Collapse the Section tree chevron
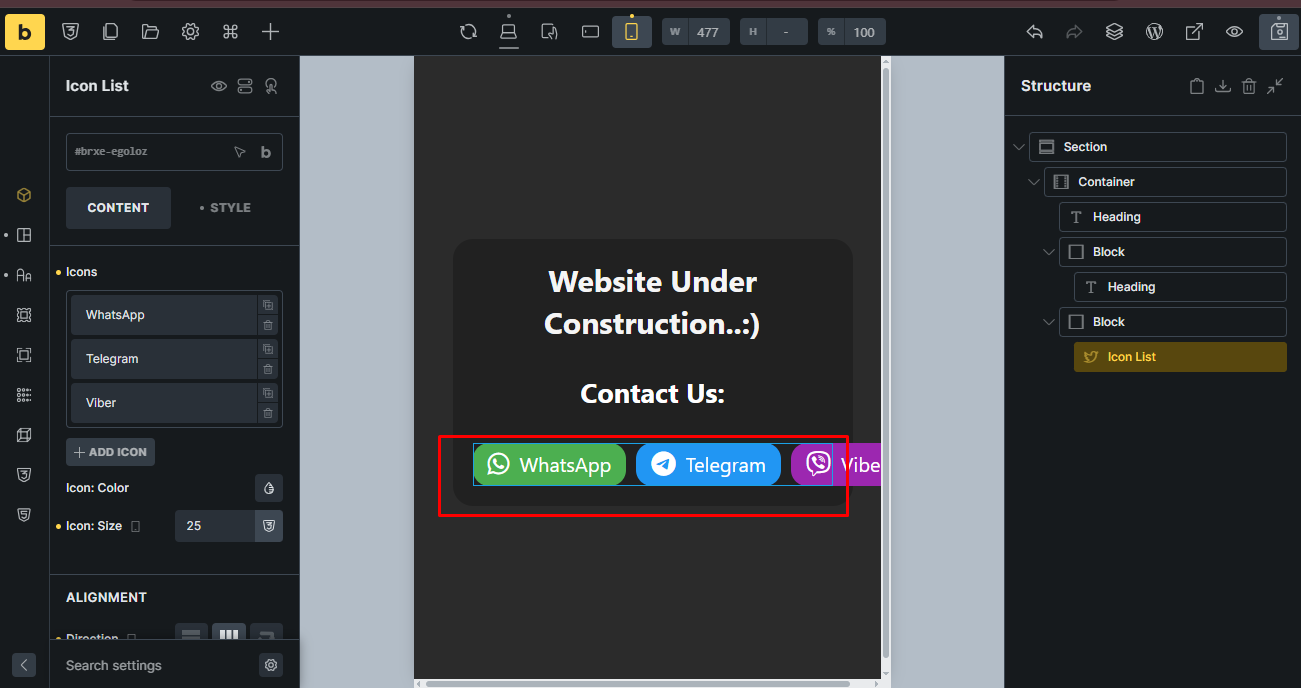 (x=1019, y=147)
